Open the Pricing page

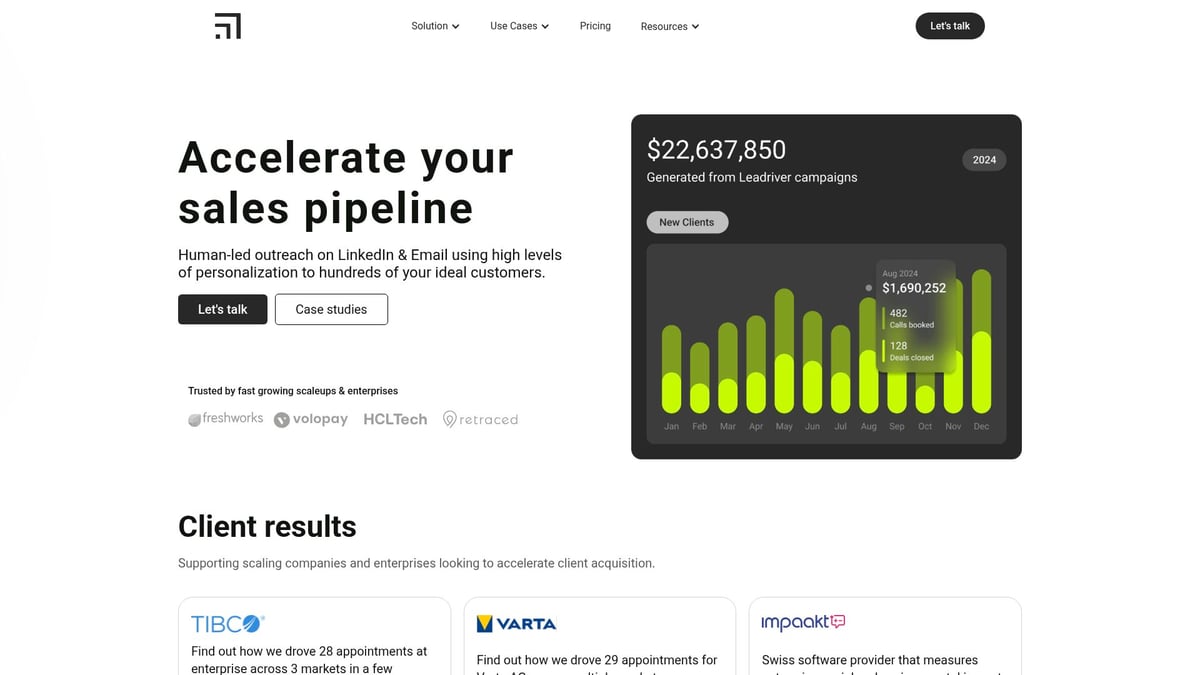click(x=595, y=26)
